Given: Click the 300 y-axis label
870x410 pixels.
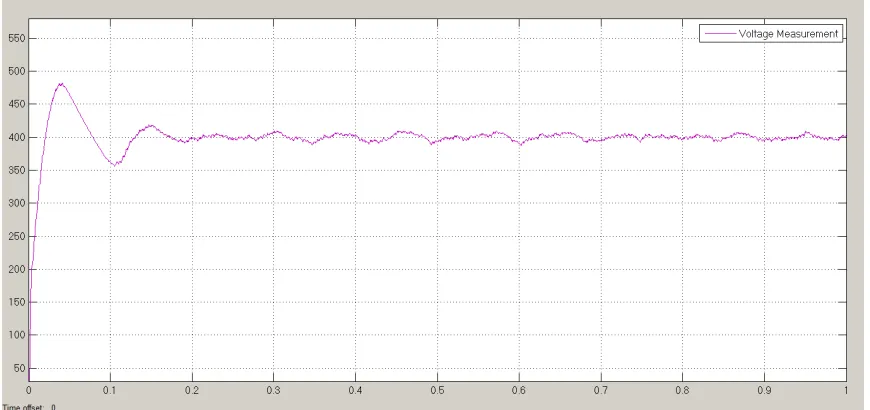Looking at the screenshot, I should tap(17, 204).
